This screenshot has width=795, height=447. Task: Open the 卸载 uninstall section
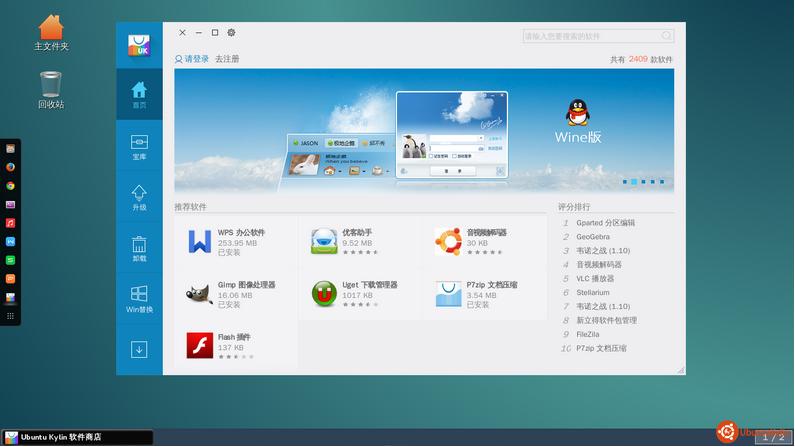point(139,248)
